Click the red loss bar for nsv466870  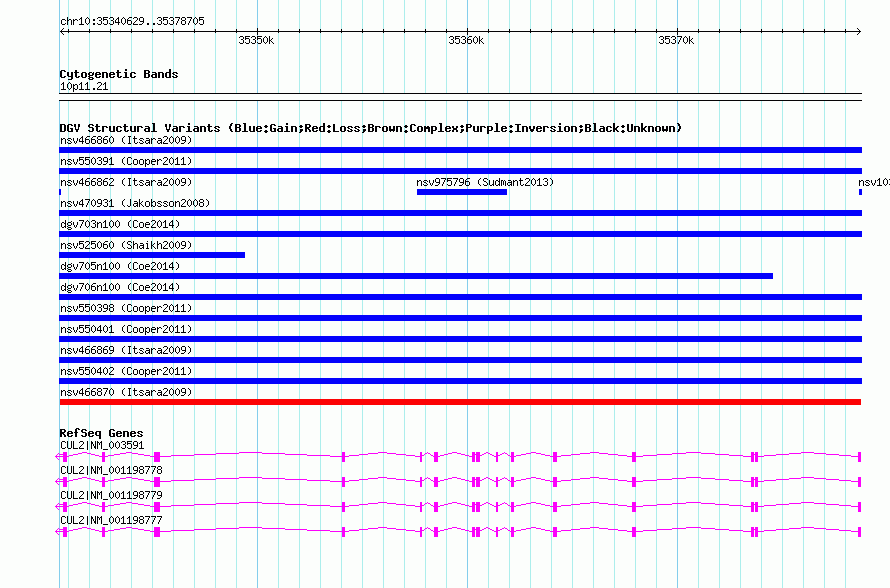pos(460,402)
